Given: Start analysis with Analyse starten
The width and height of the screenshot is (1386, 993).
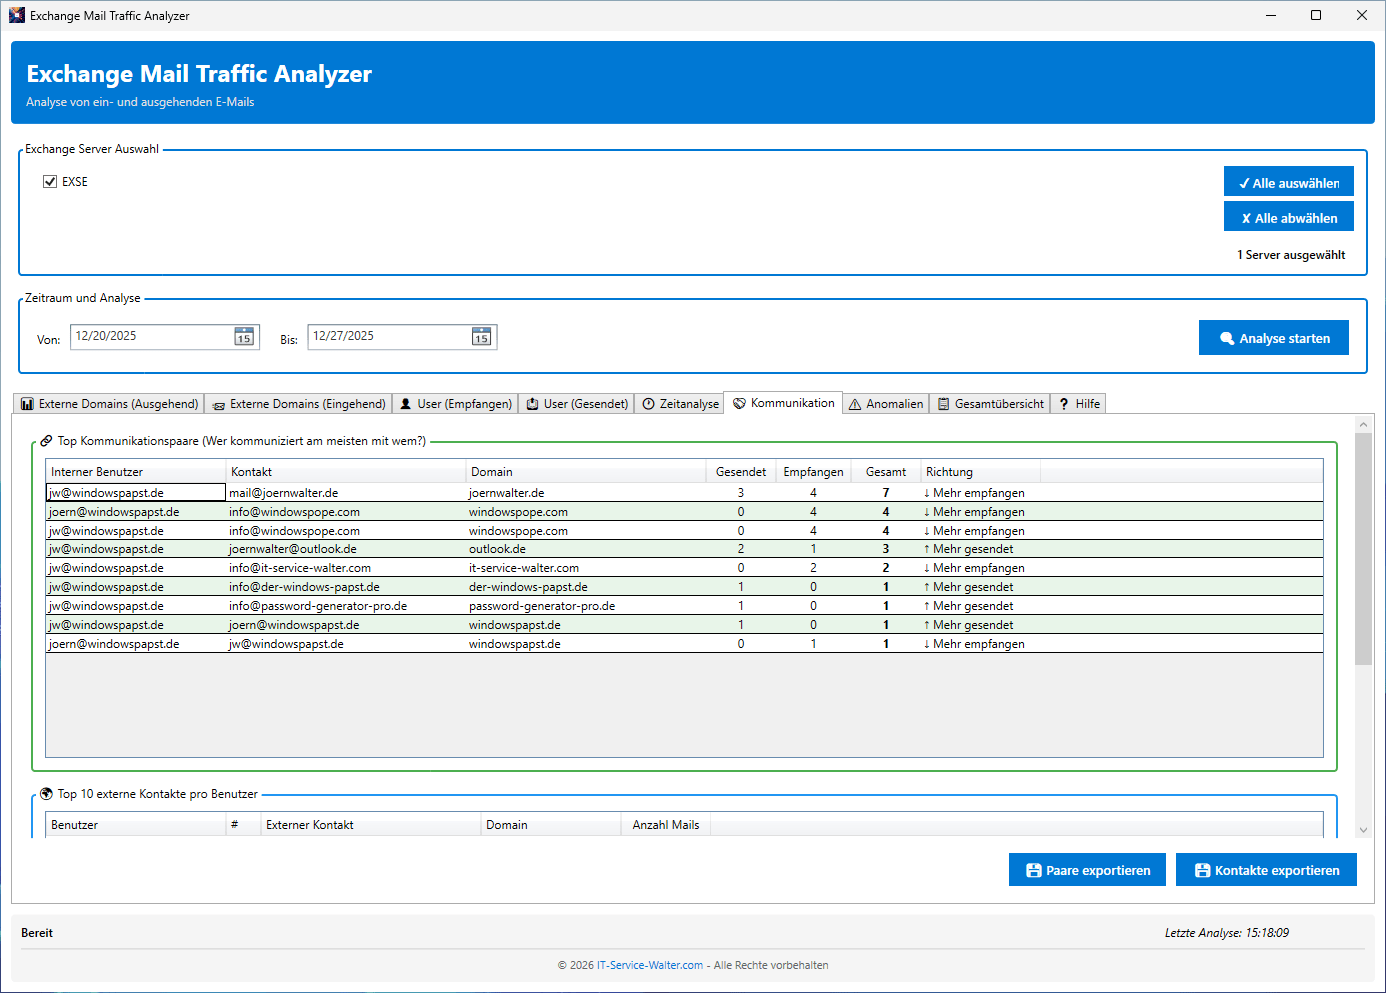Looking at the screenshot, I should coord(1273,338).
